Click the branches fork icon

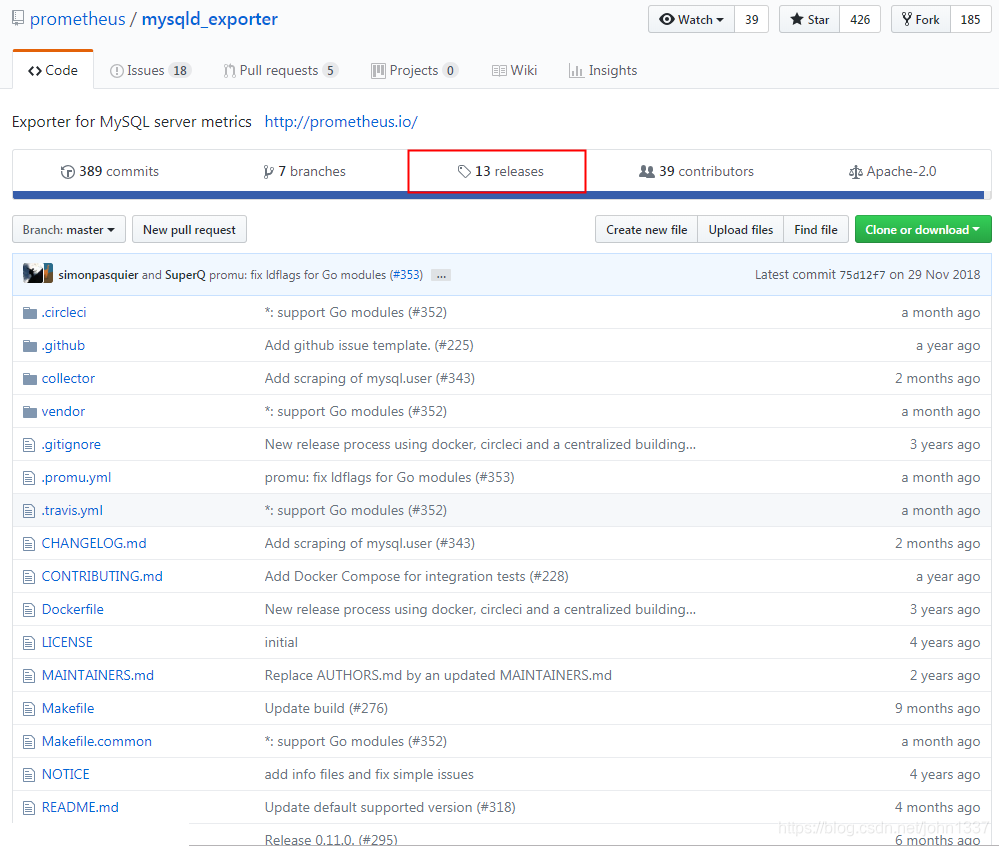(x=269, y=172)
